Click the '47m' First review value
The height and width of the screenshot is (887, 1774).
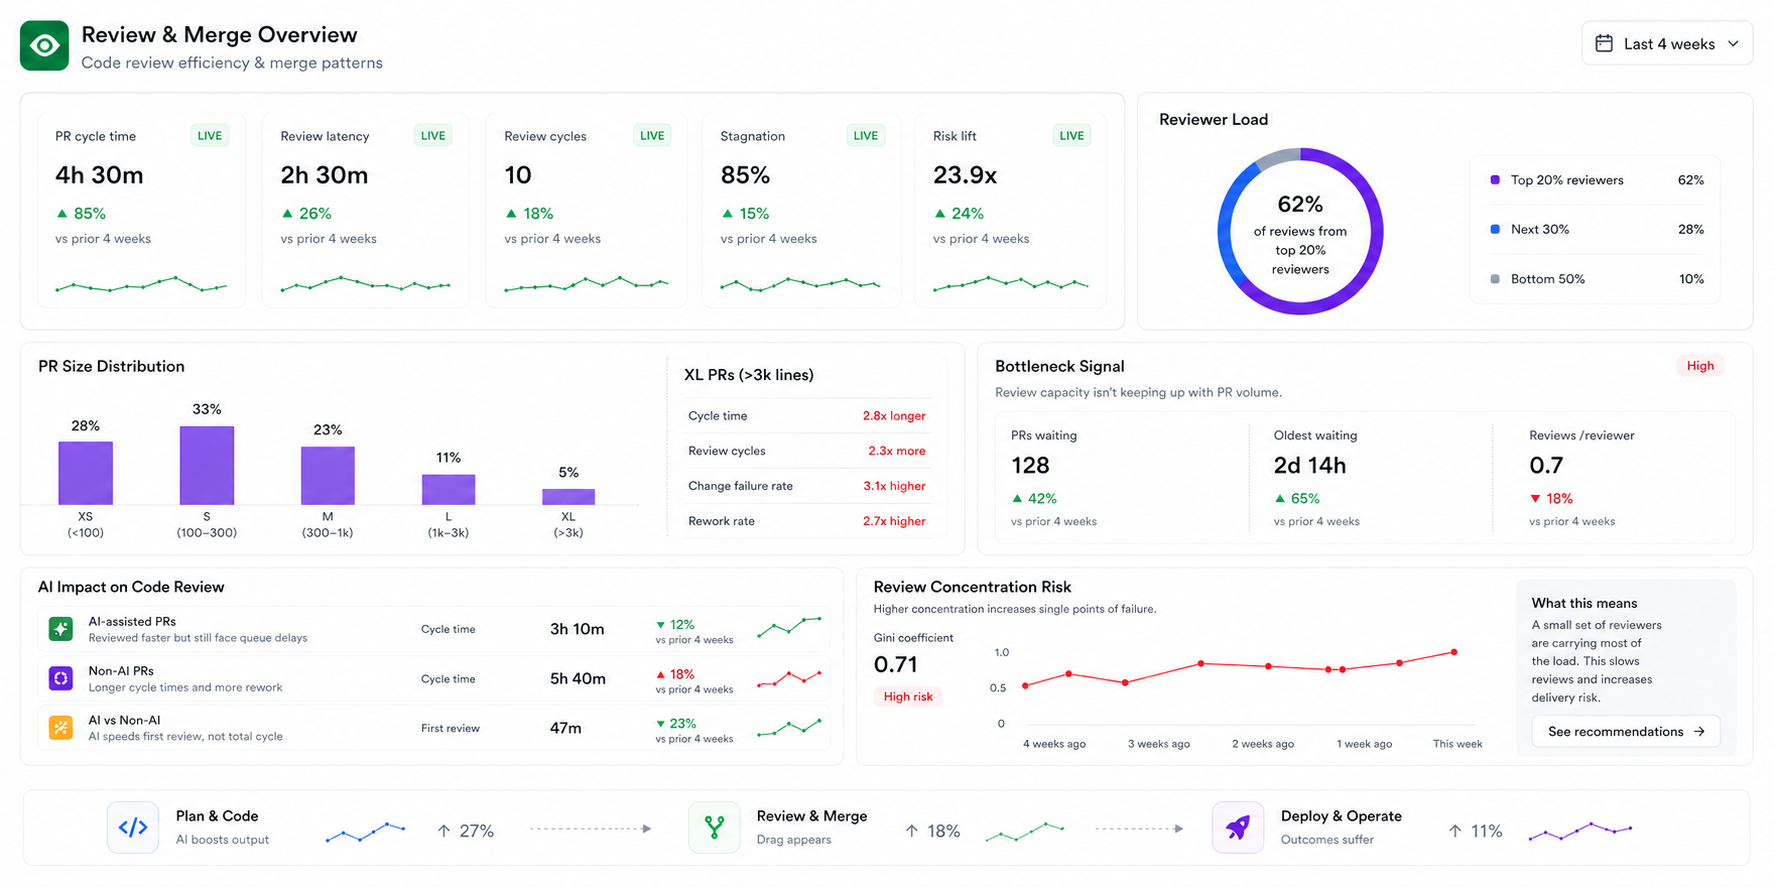pos(565,728)
